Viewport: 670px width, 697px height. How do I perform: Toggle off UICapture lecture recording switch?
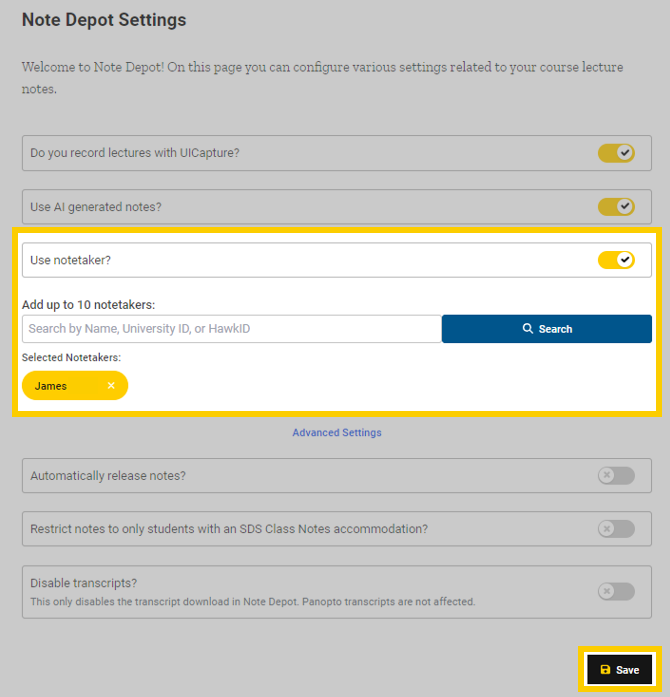click(616, 153)
